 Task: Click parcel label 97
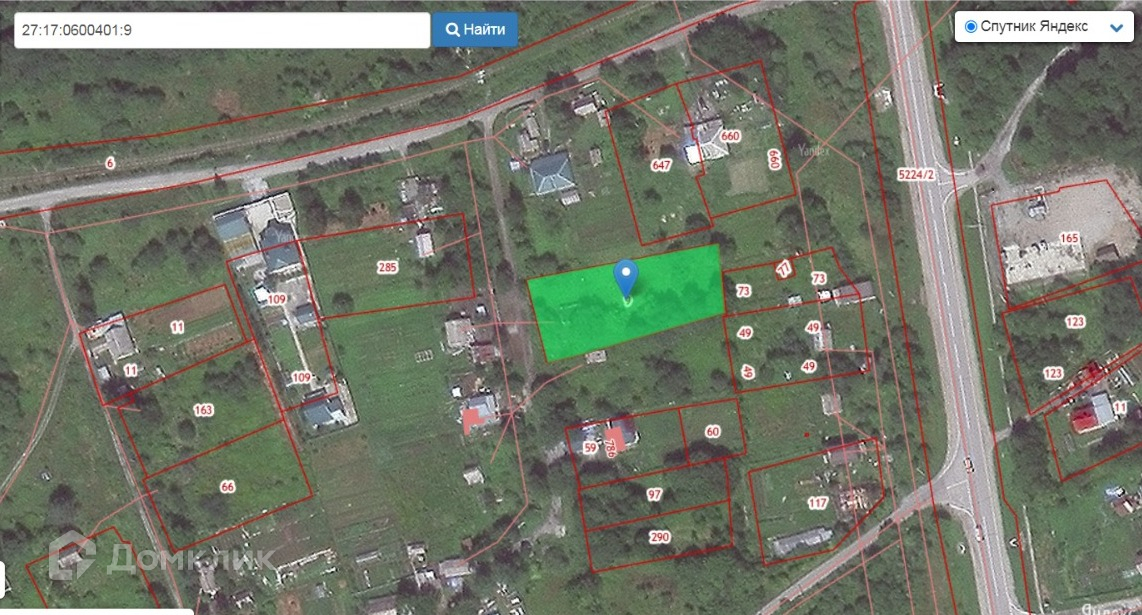pos(655,495)
